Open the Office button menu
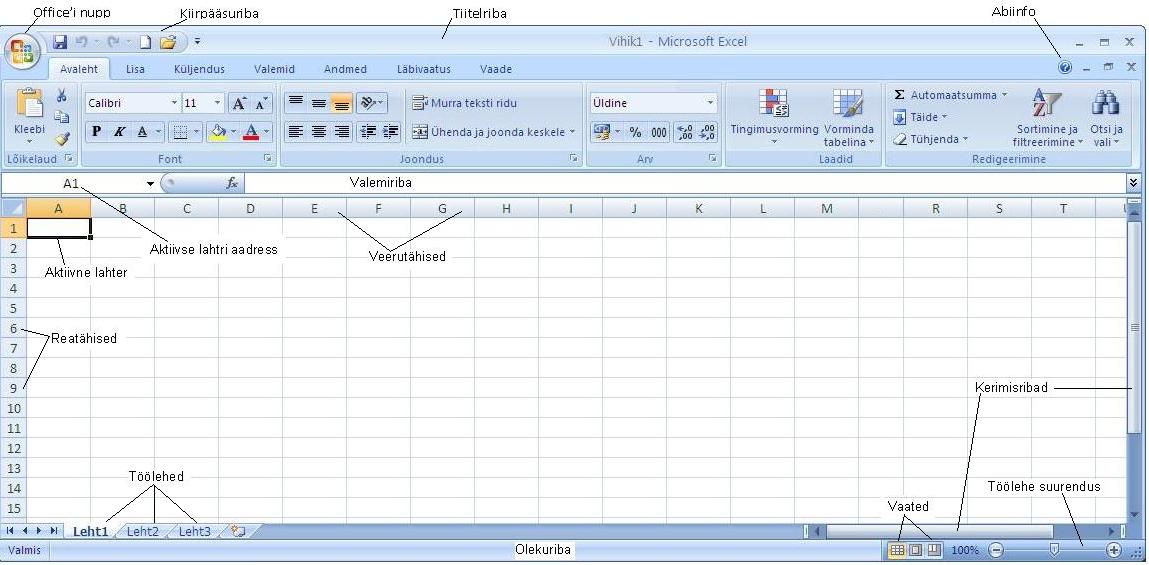 [x=22, y=52]
